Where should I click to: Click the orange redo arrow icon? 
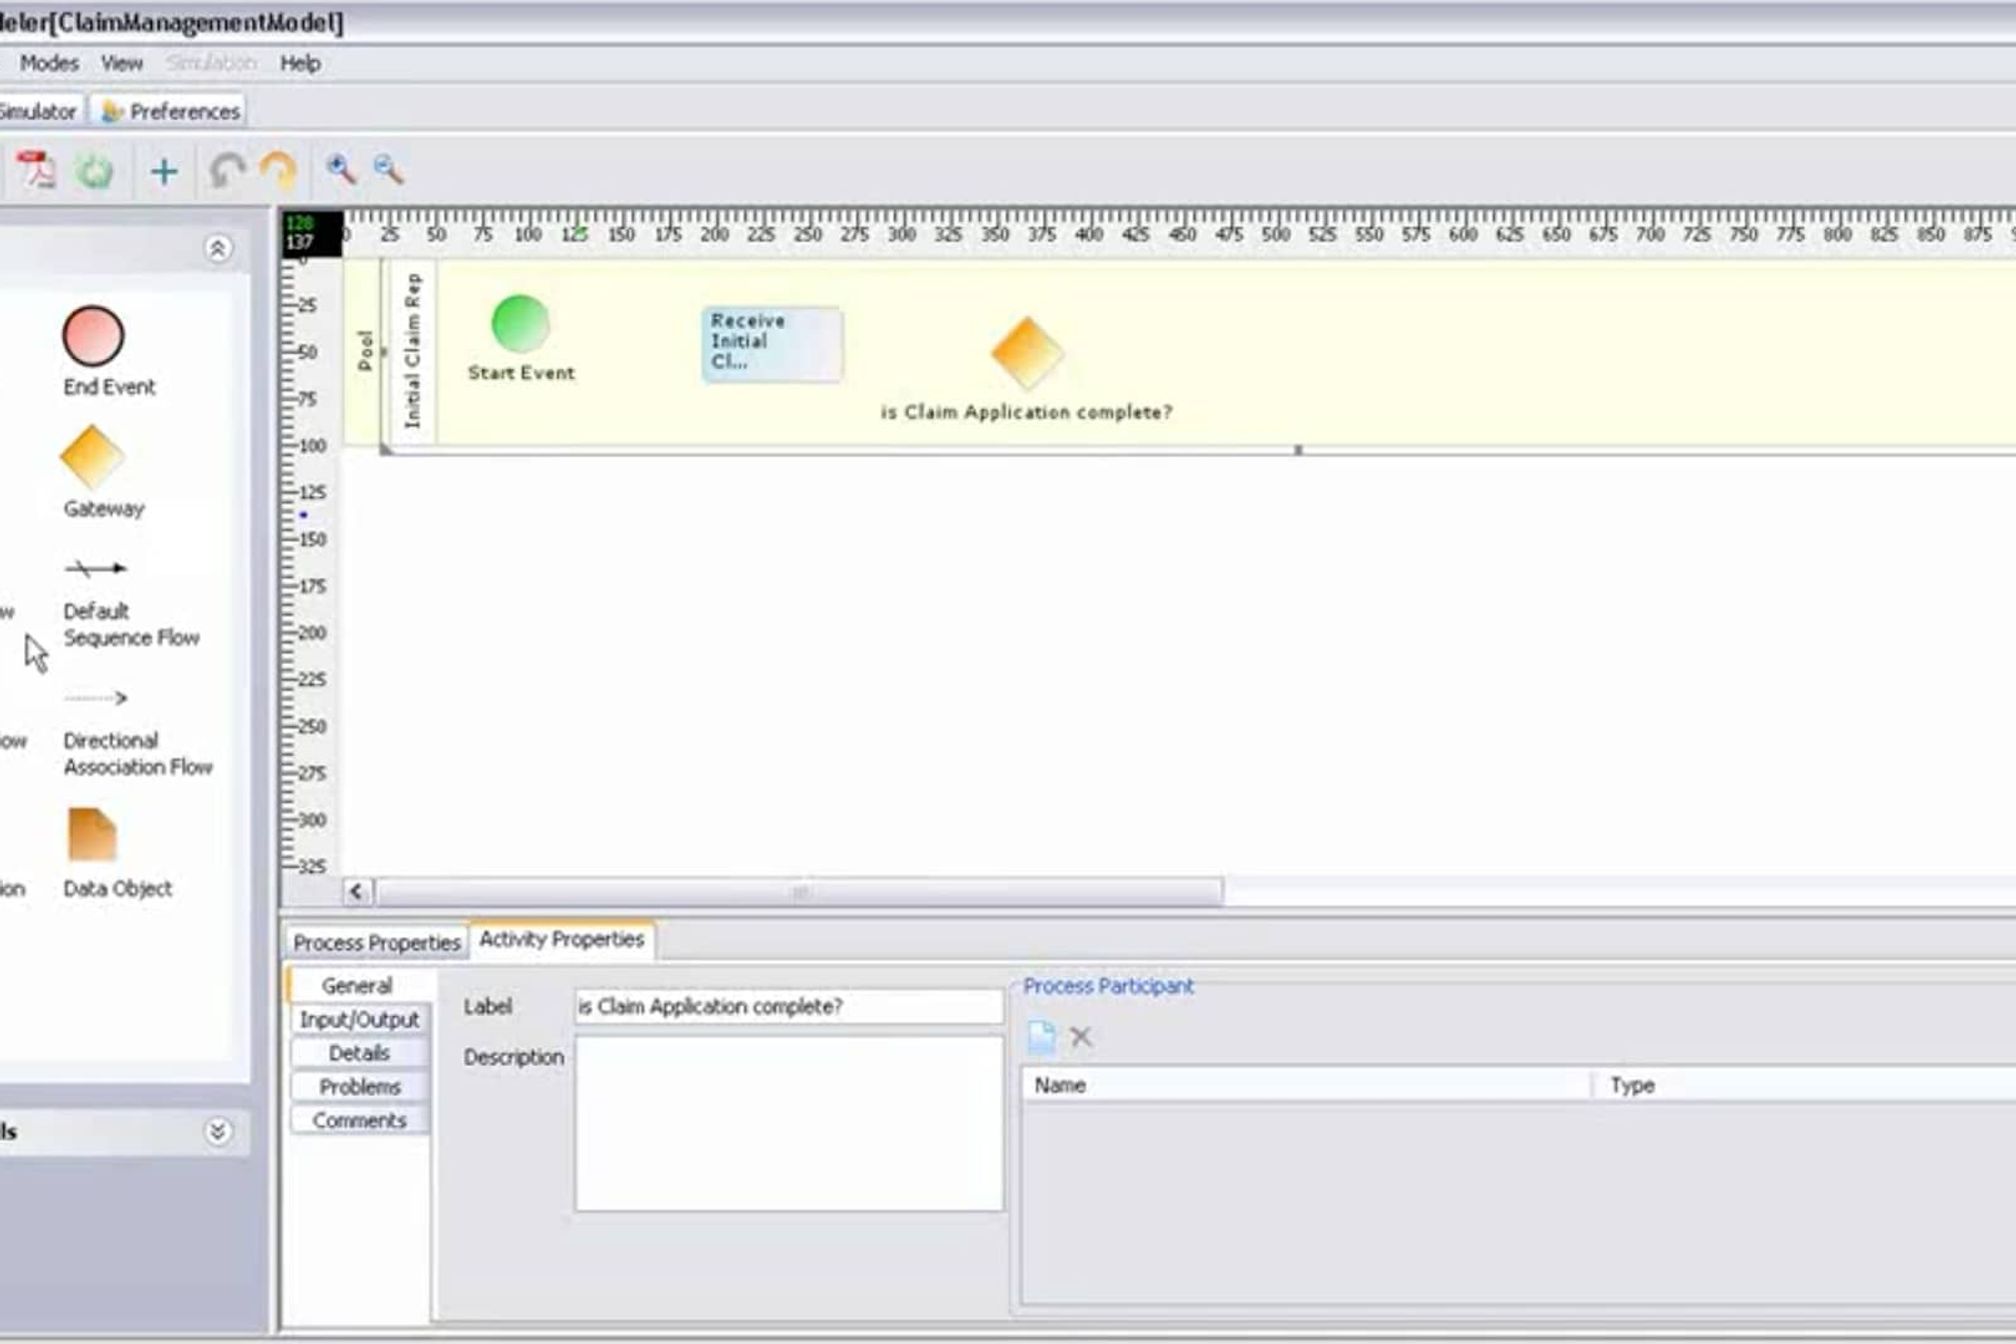click(278, 171)
